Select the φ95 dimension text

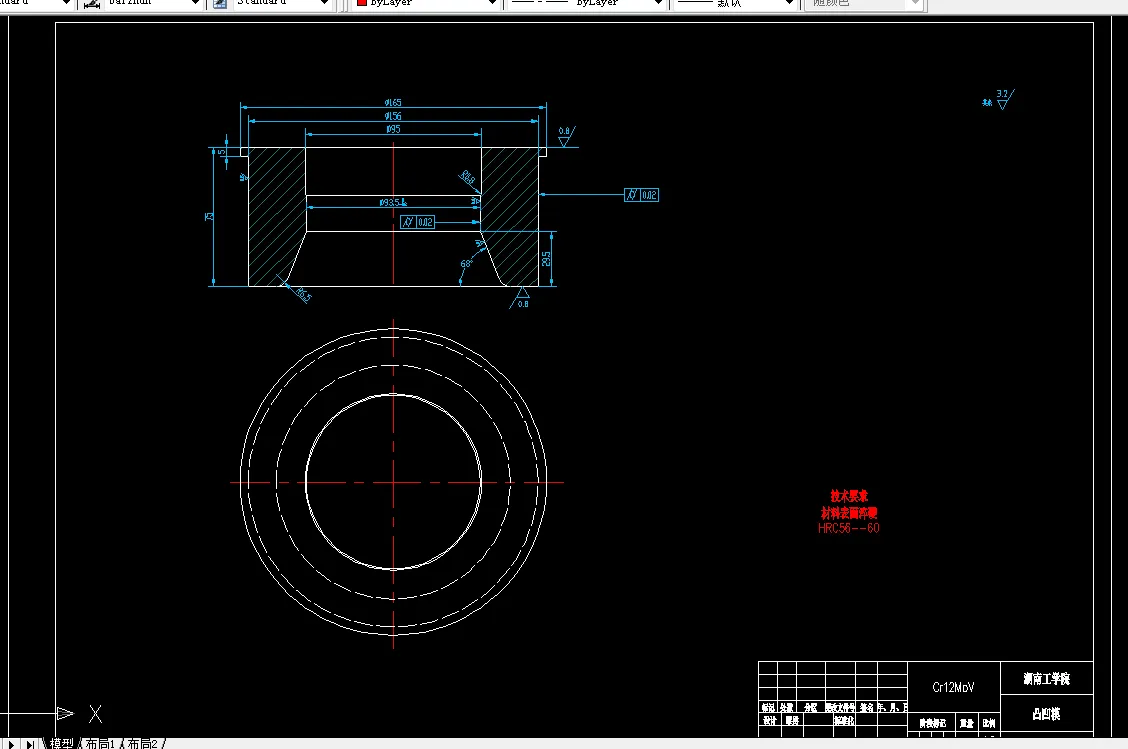click(393, 129)
